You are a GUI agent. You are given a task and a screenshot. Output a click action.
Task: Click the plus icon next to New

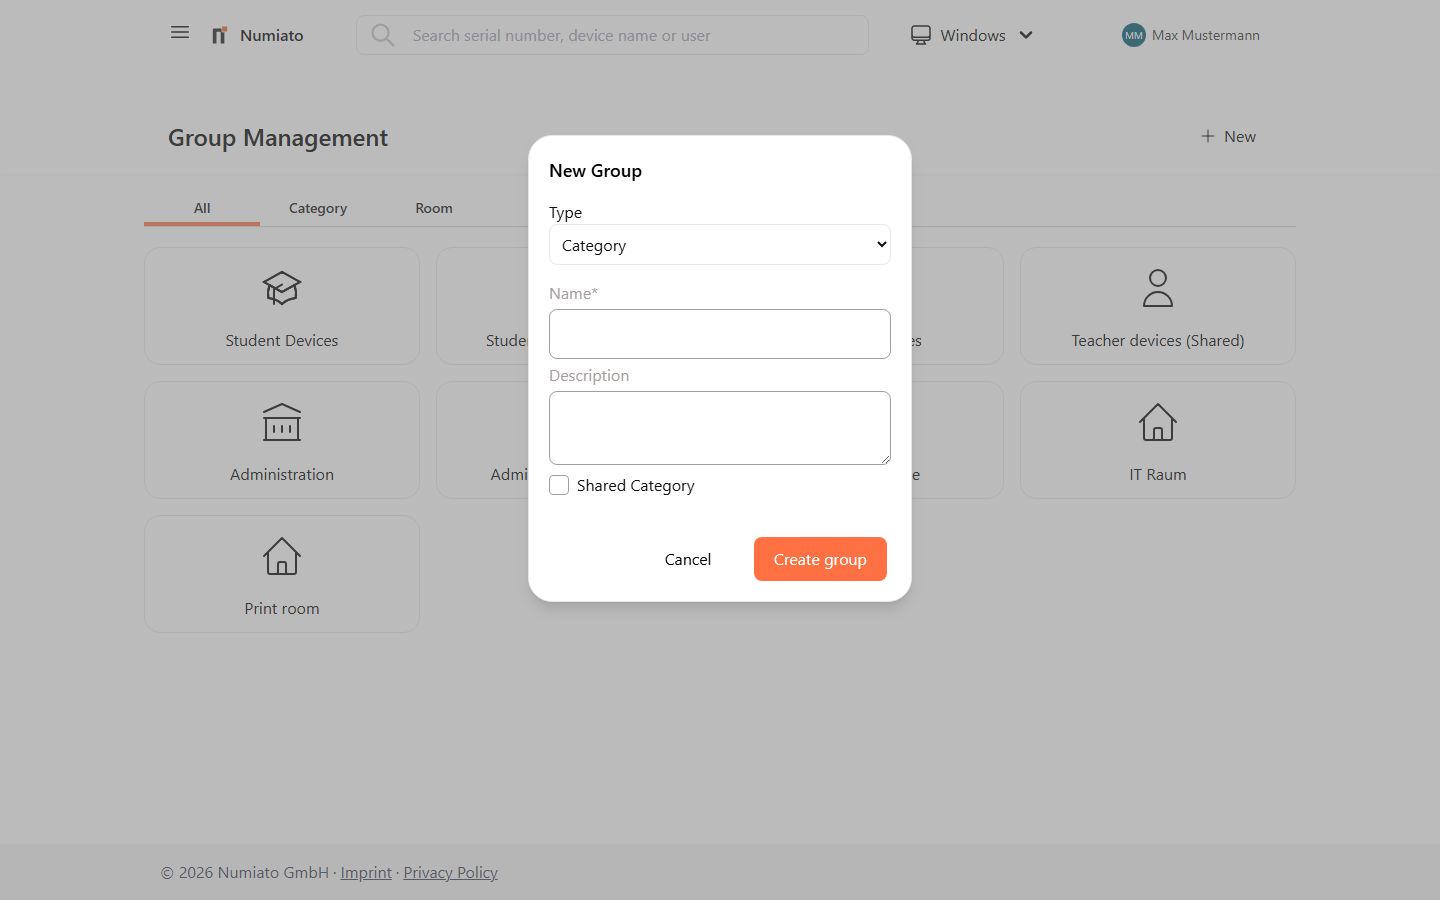(x=1207, y=136)
